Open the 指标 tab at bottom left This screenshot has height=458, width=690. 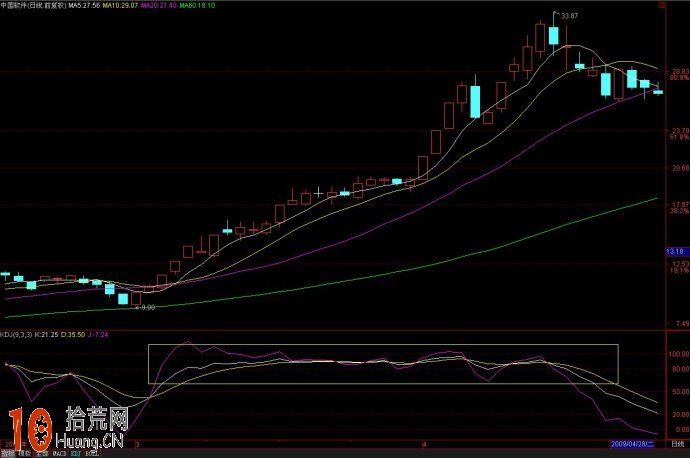click(8, 454)
